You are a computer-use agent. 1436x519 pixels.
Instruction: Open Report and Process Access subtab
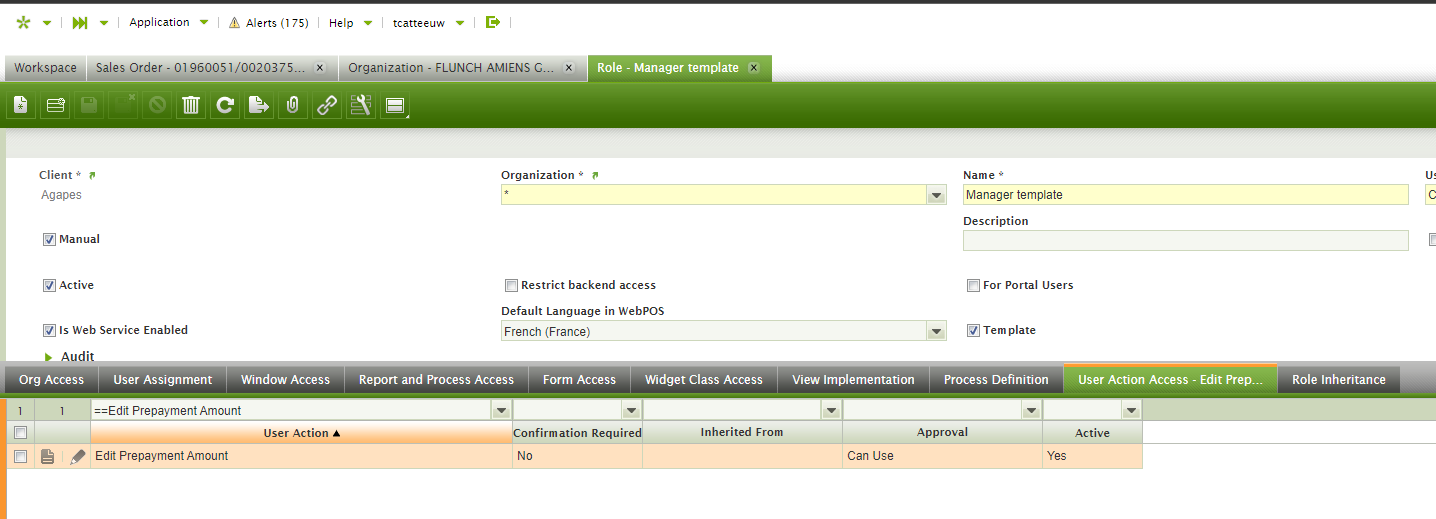pos(436,380)
